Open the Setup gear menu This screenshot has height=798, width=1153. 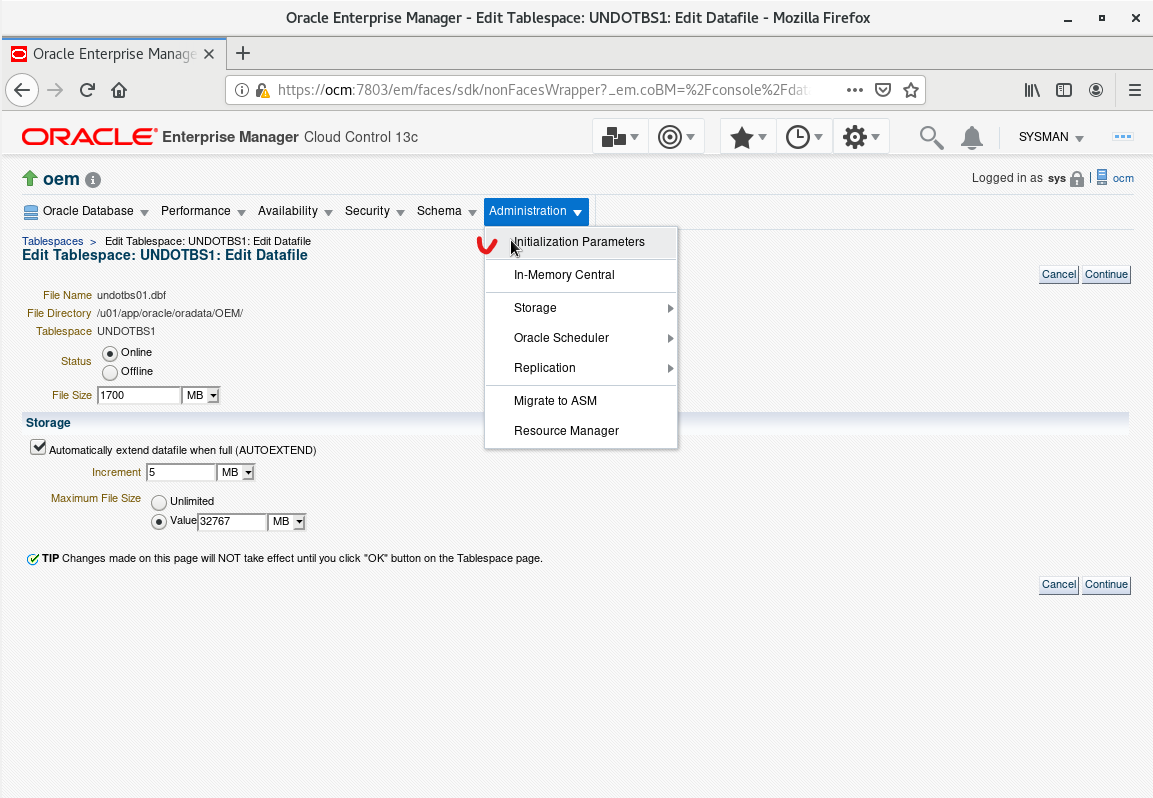pyautogui.click(x=860, y=137)
